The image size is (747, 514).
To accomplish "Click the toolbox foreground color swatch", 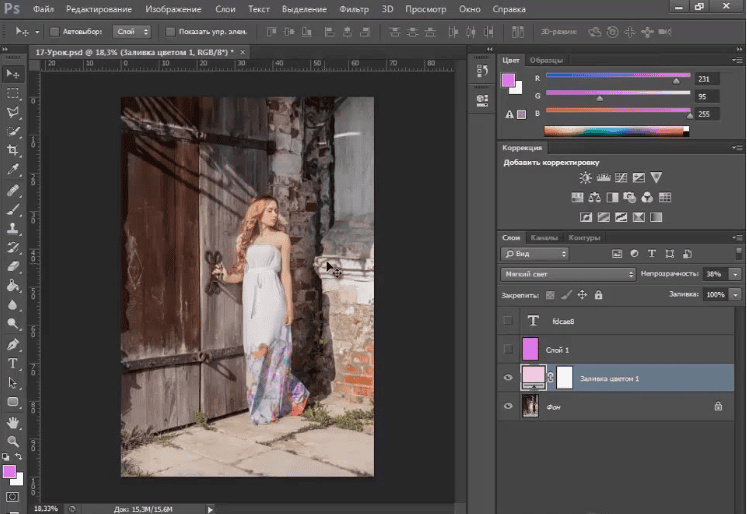I will [x=9, y=471].
